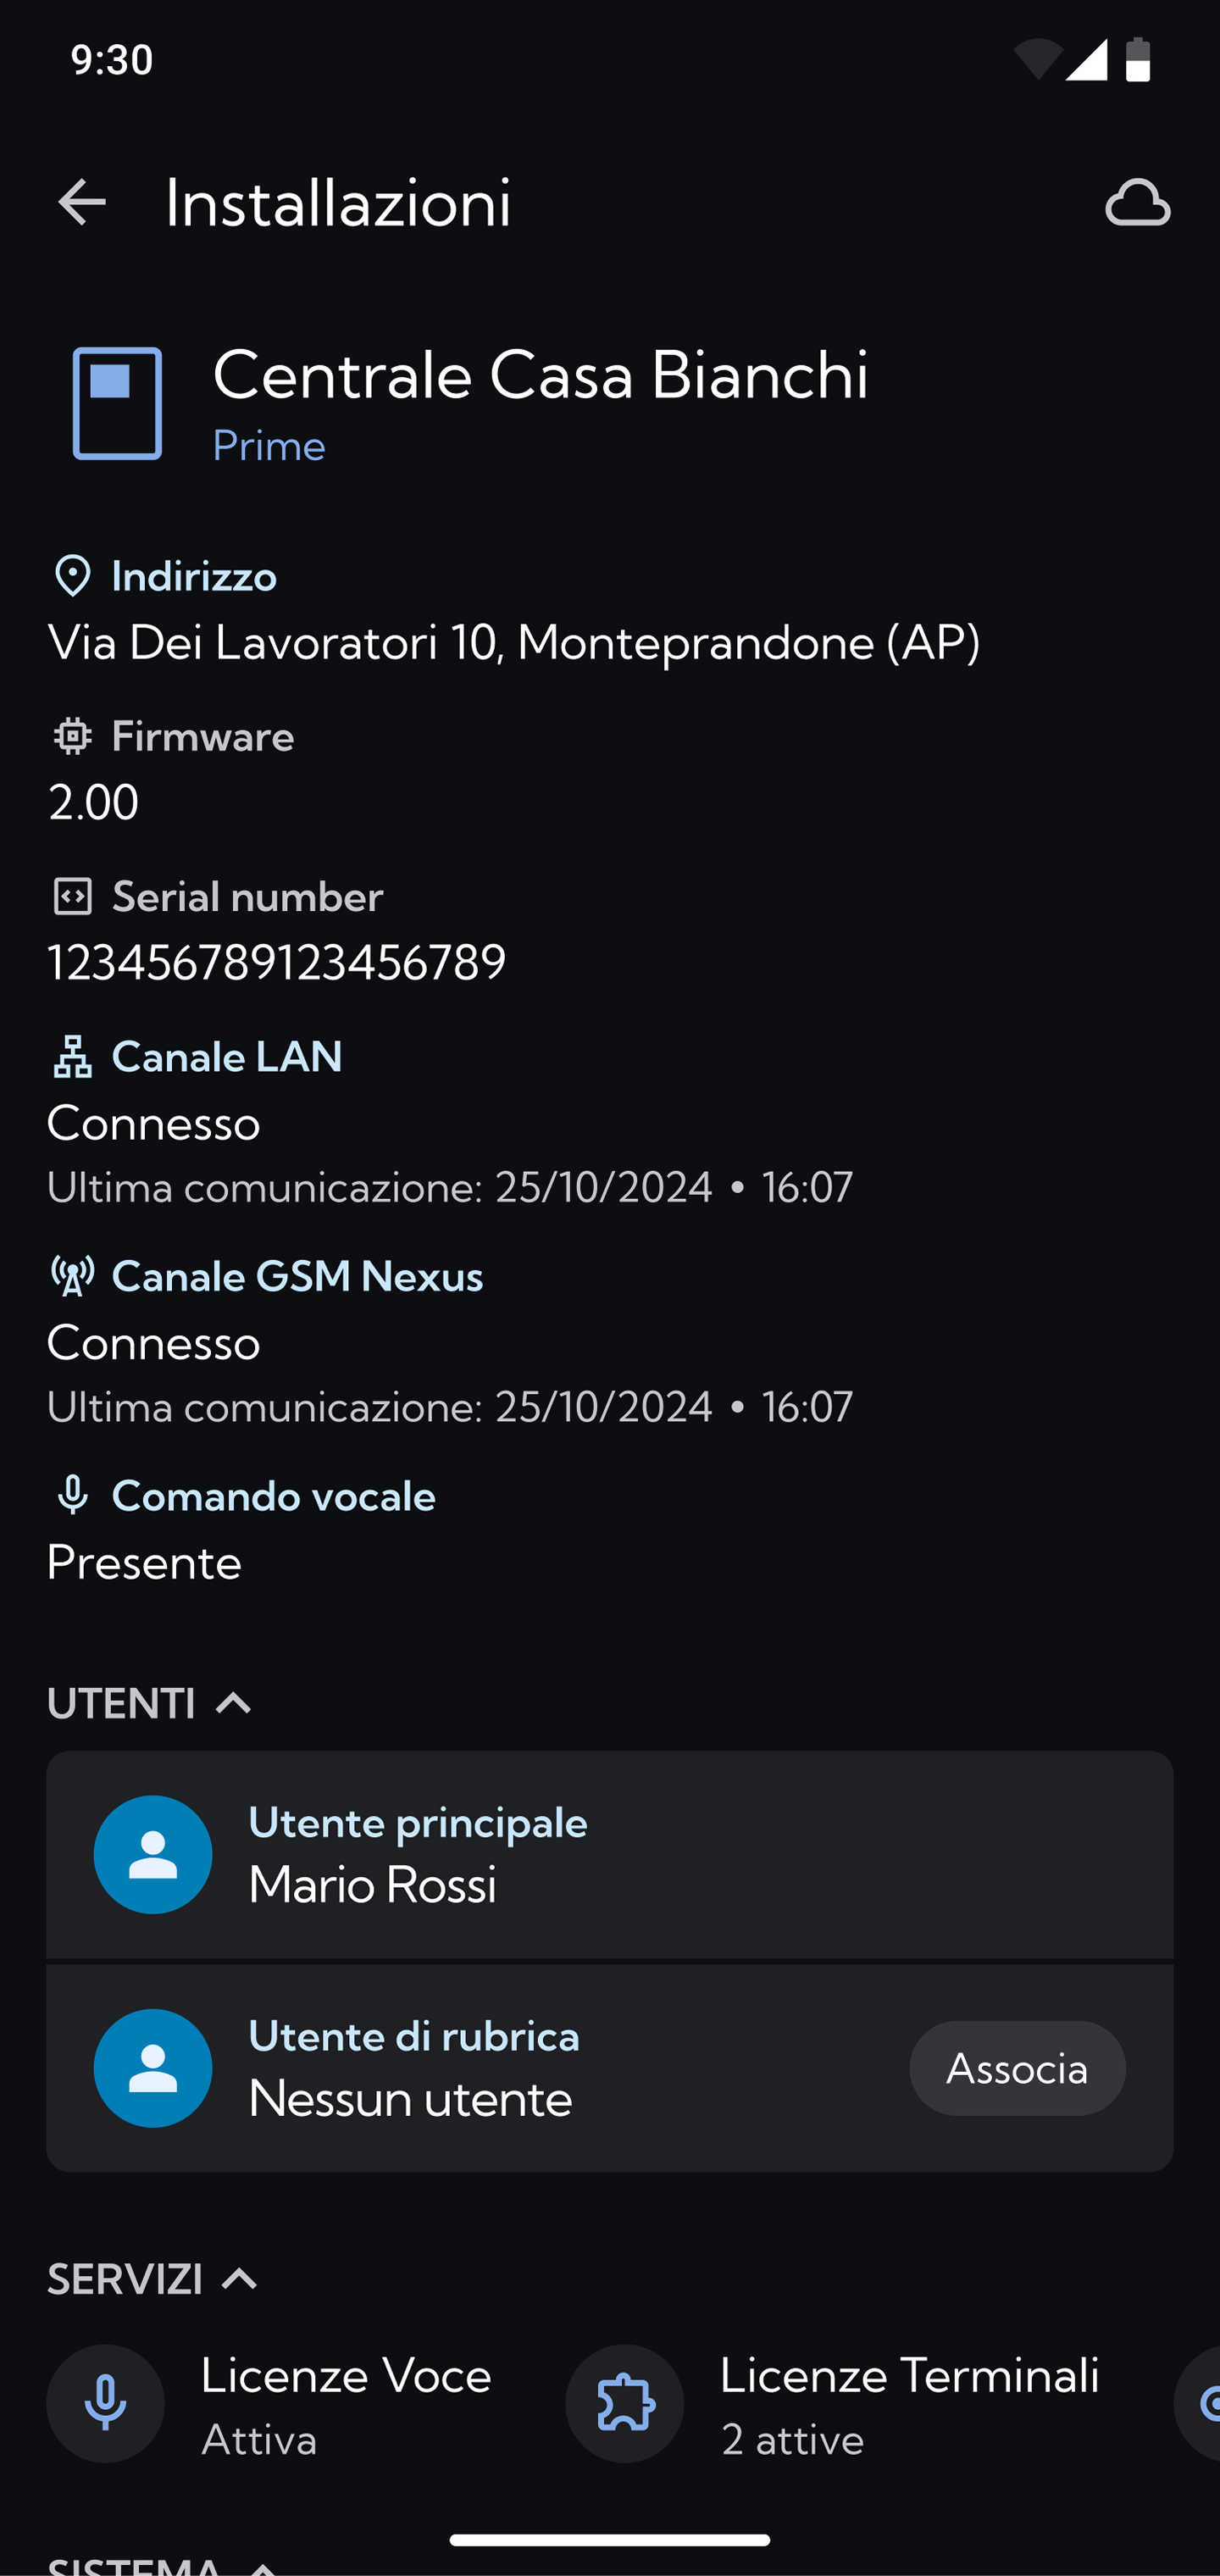This screenshot has width=1220, height=2576.
Task: Tap the Centrale control panel device icon
Action: tap(117, 404)
